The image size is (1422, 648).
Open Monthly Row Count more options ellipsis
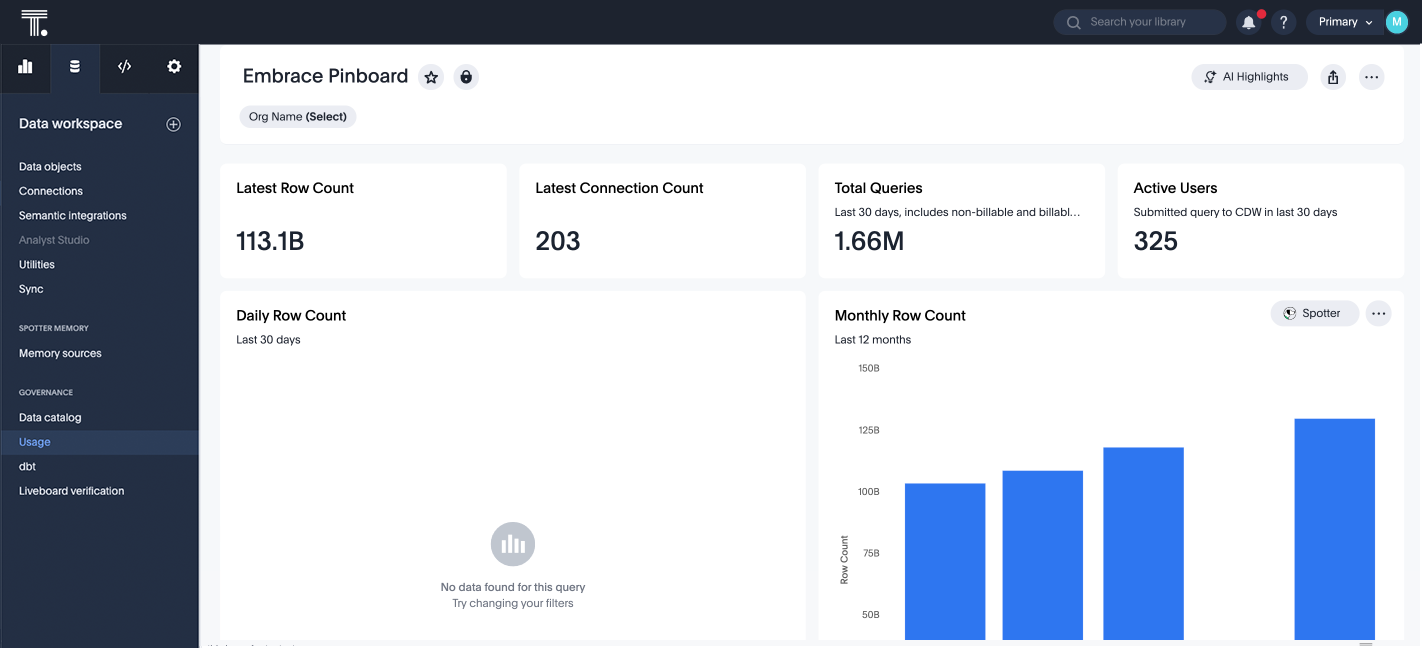[x=1379, y=314]
